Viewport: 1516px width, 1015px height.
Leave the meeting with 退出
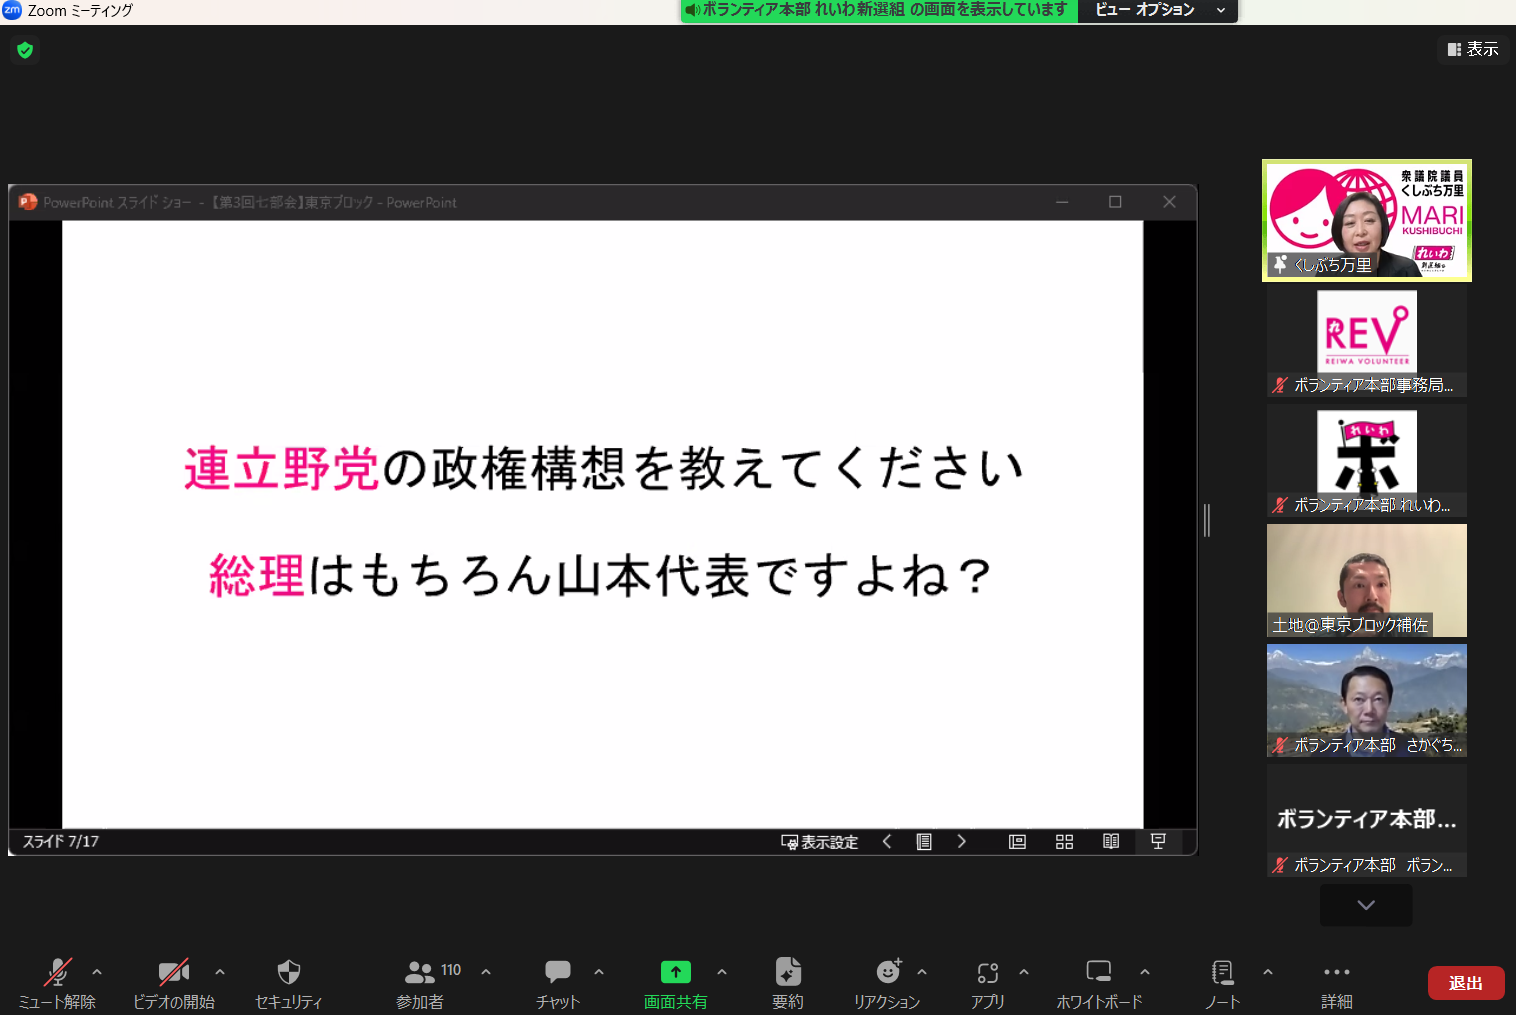[1465, 982]
